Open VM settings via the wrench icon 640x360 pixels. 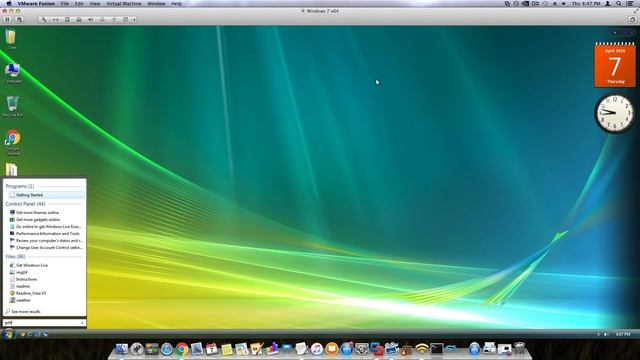[x=43, y=20]
